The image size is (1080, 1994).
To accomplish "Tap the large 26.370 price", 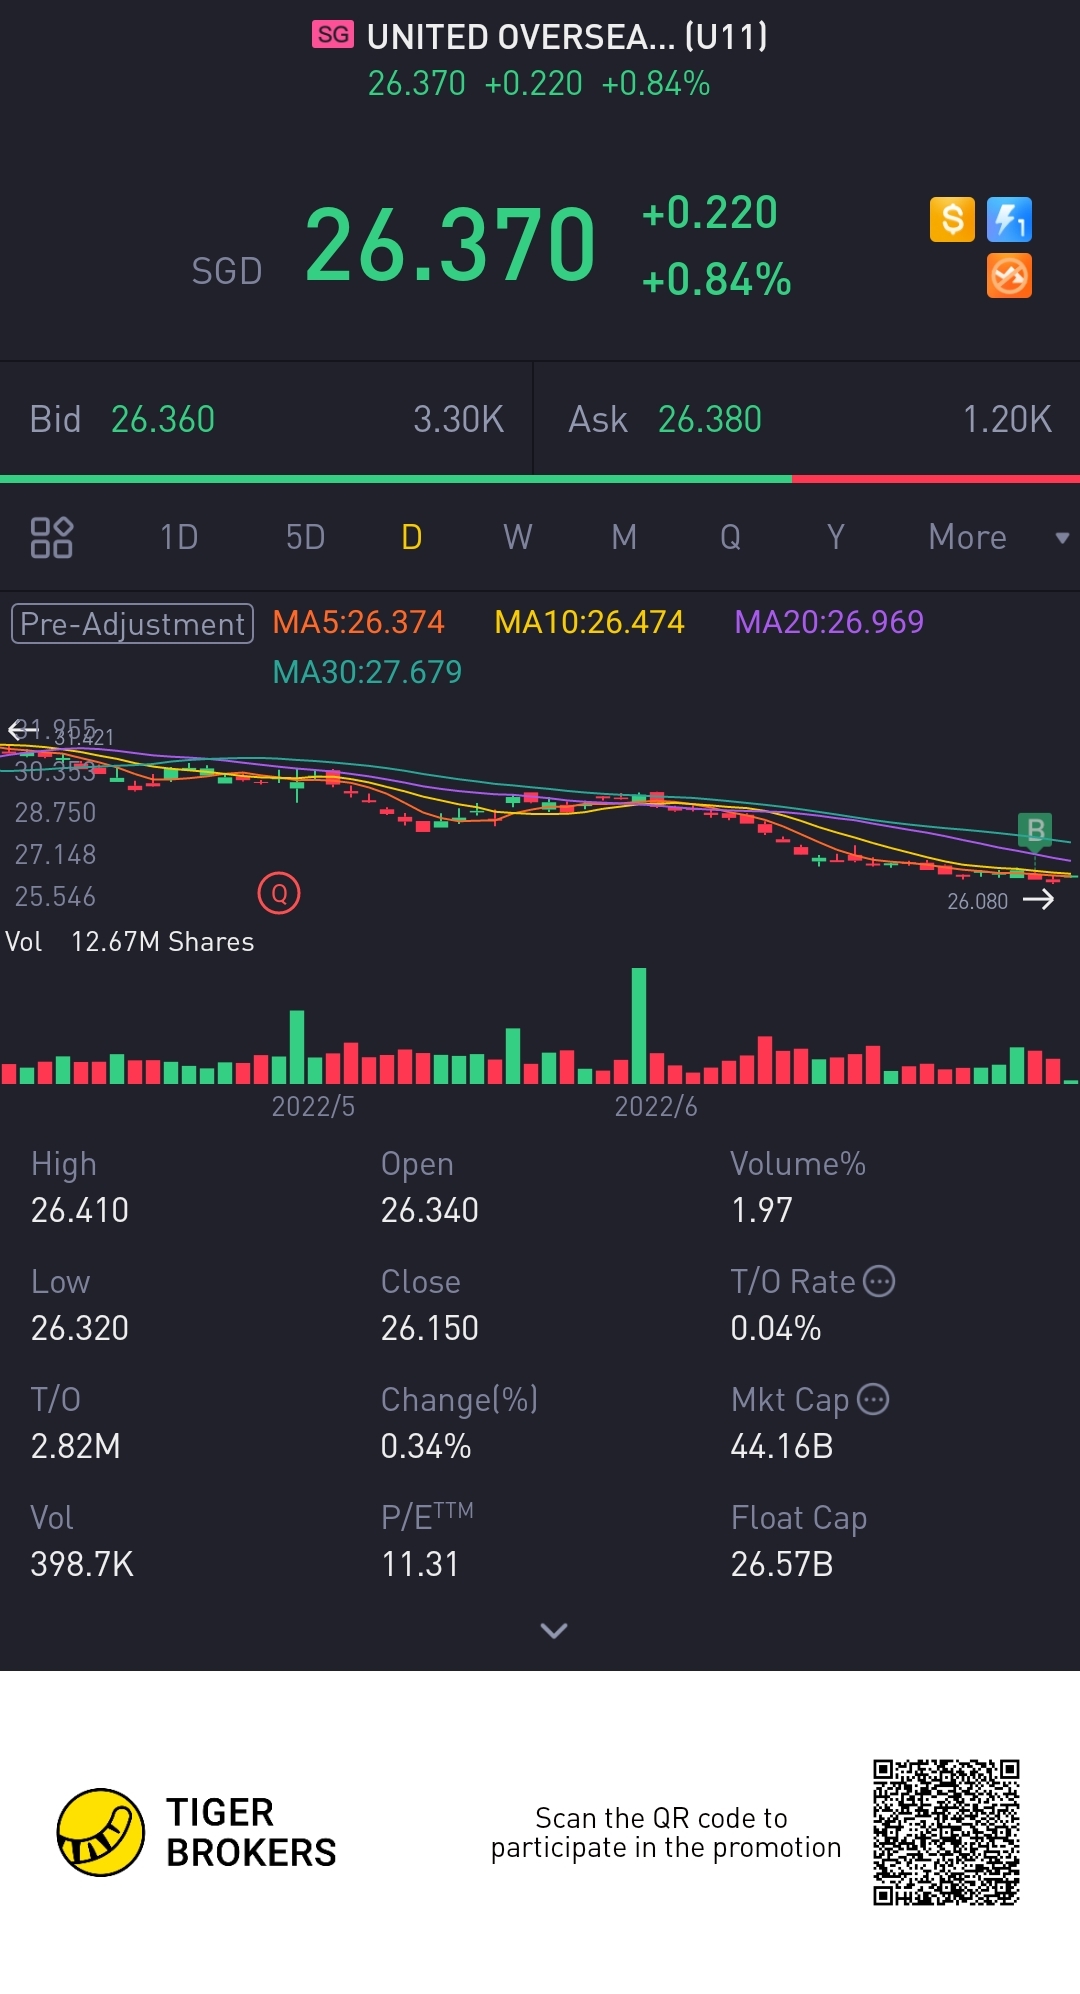I will point(450,244).
